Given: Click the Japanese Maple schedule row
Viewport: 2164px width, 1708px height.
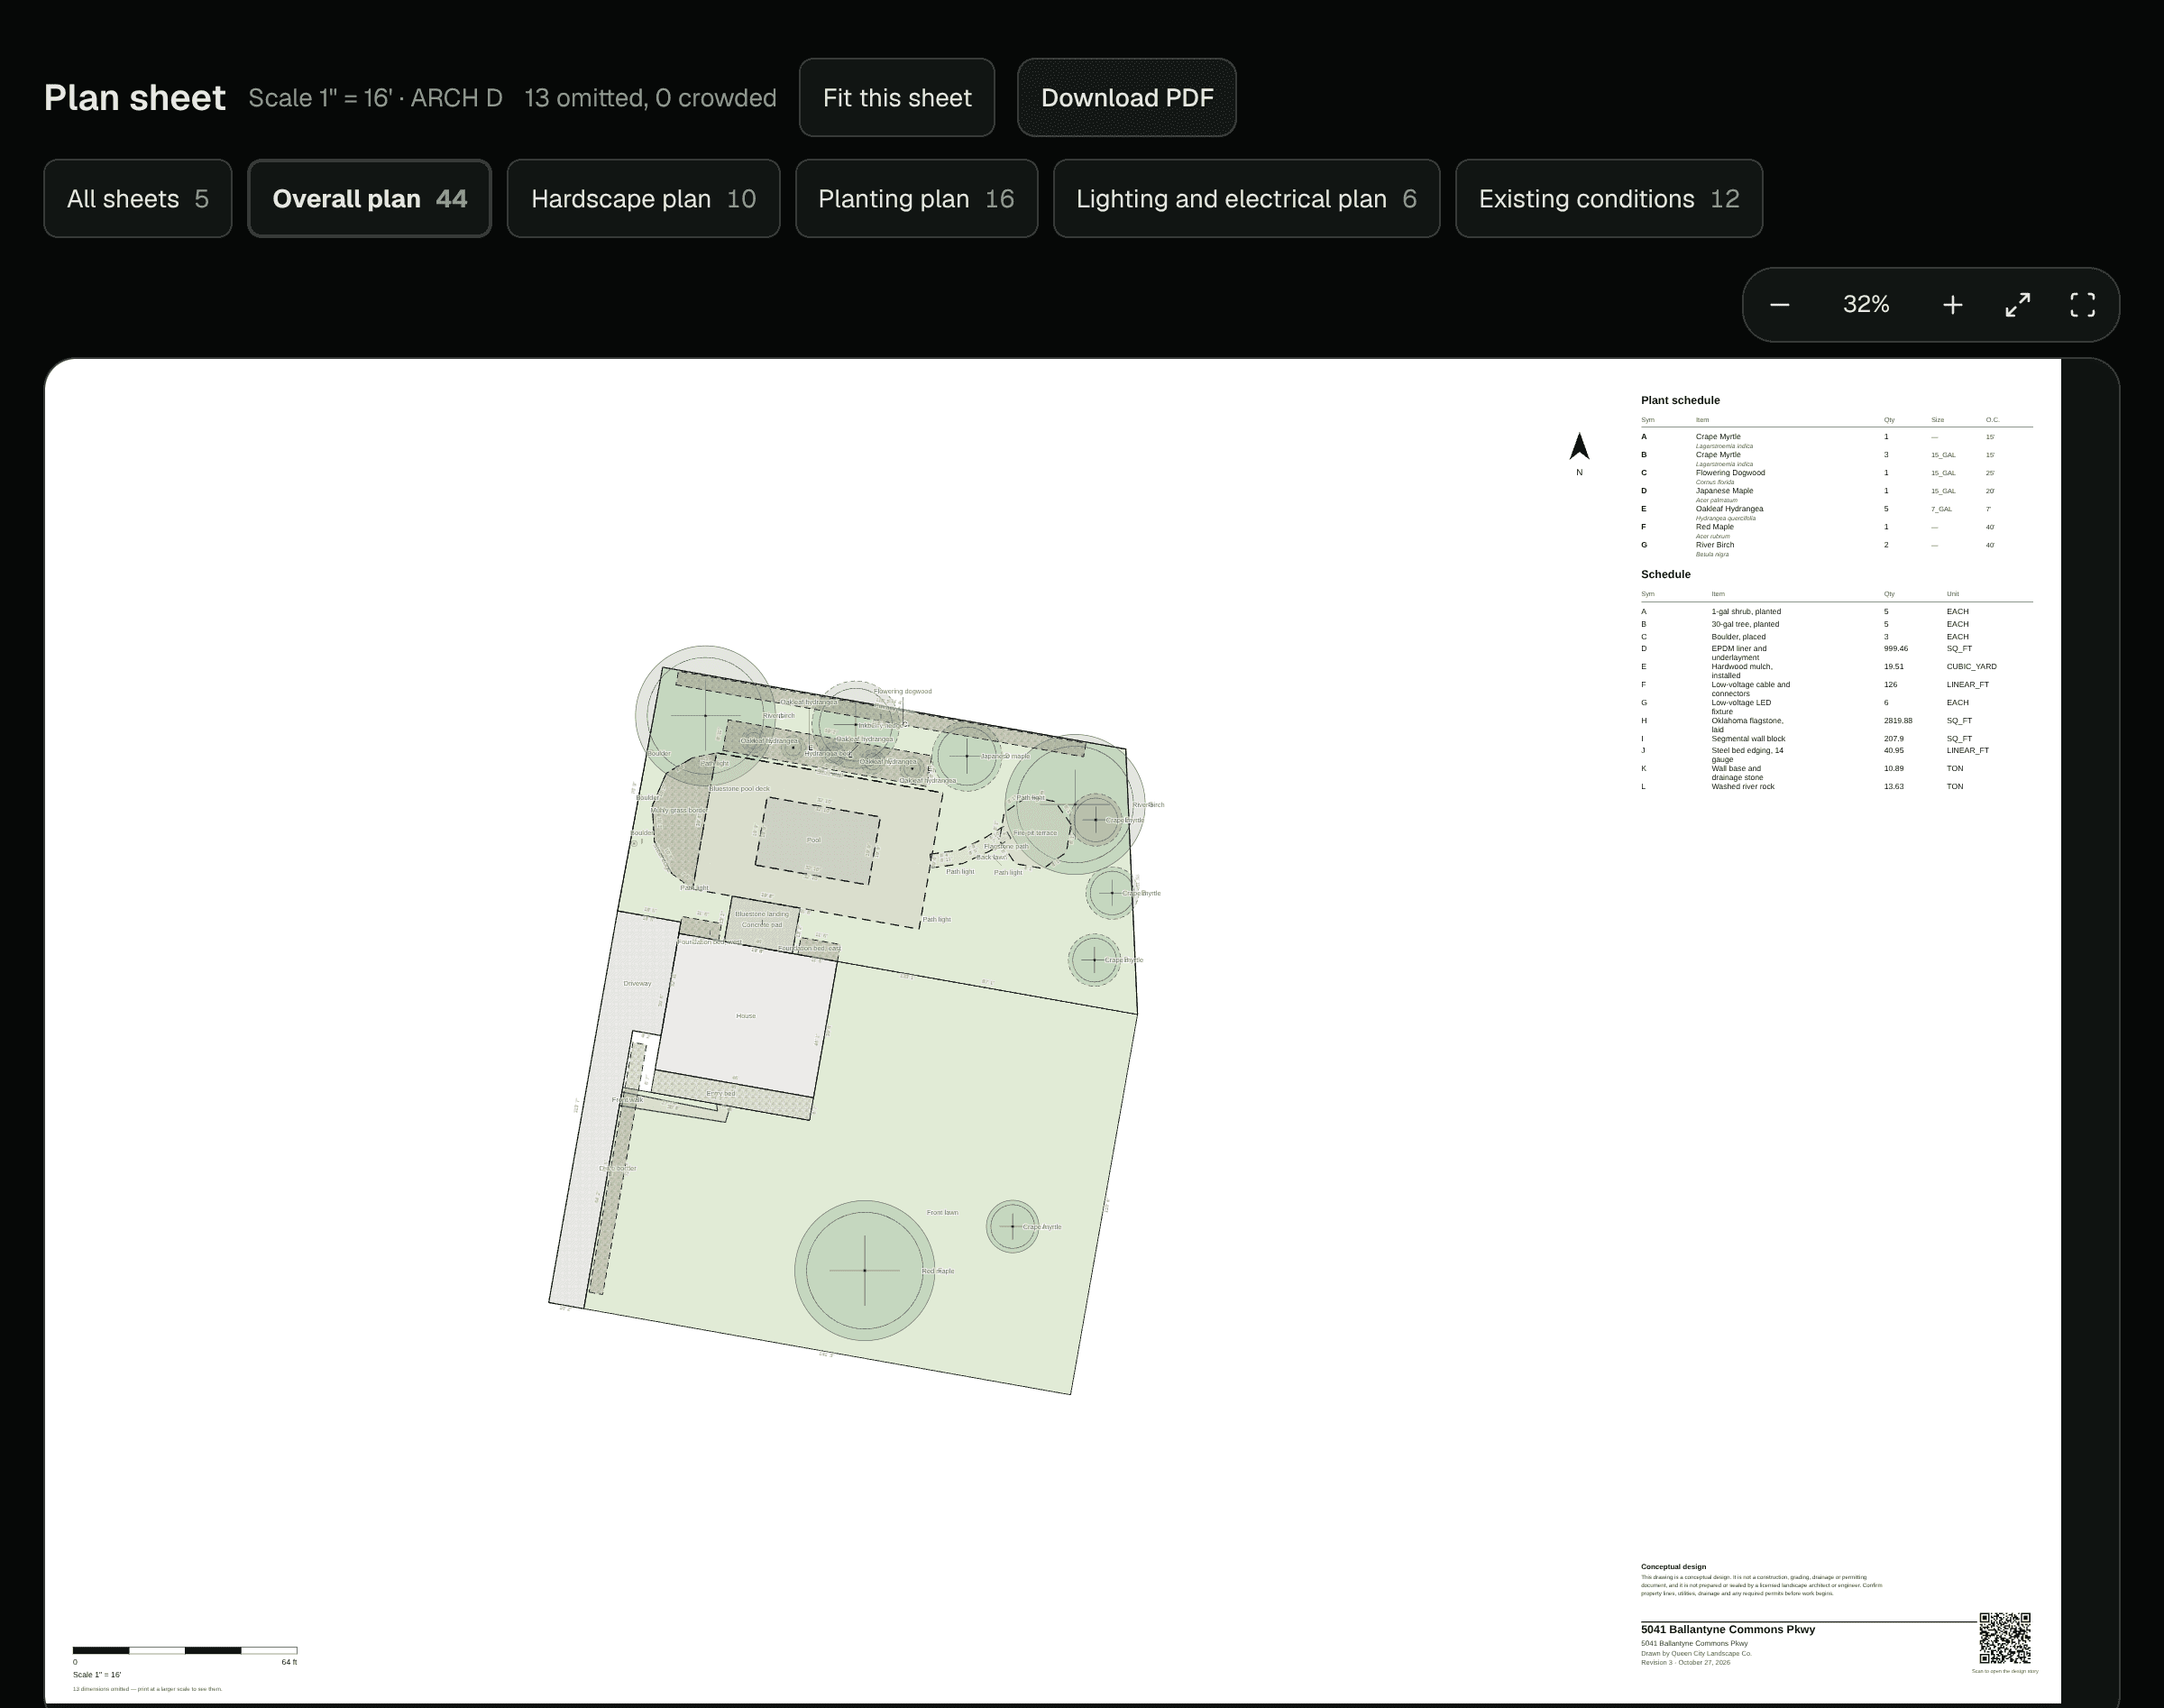Looking at the screenshot, I should [x=1836, y=495].
